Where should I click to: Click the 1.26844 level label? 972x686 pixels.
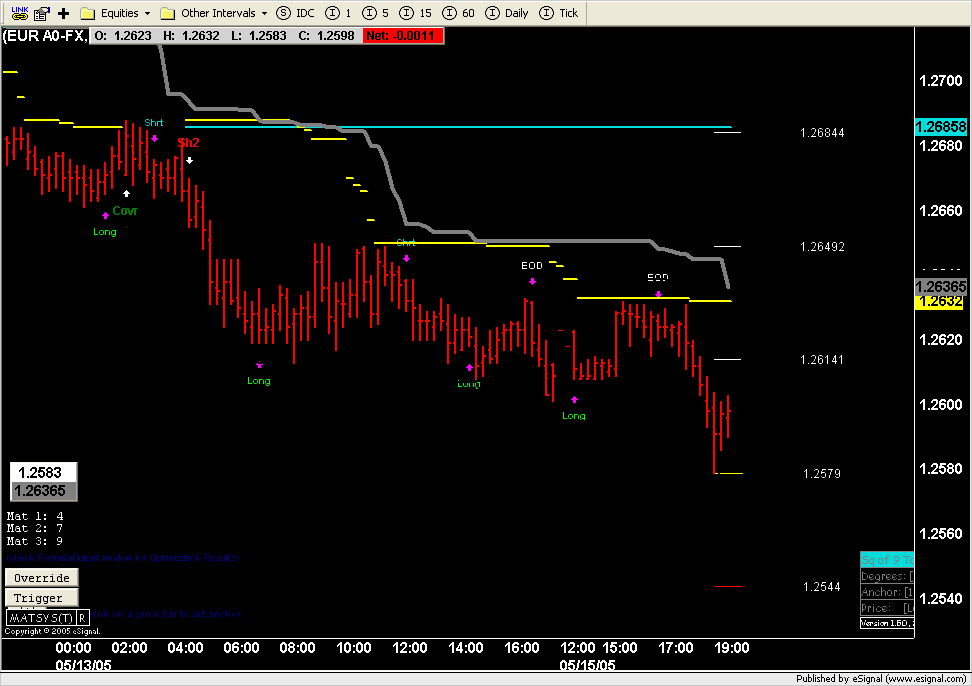822,133
